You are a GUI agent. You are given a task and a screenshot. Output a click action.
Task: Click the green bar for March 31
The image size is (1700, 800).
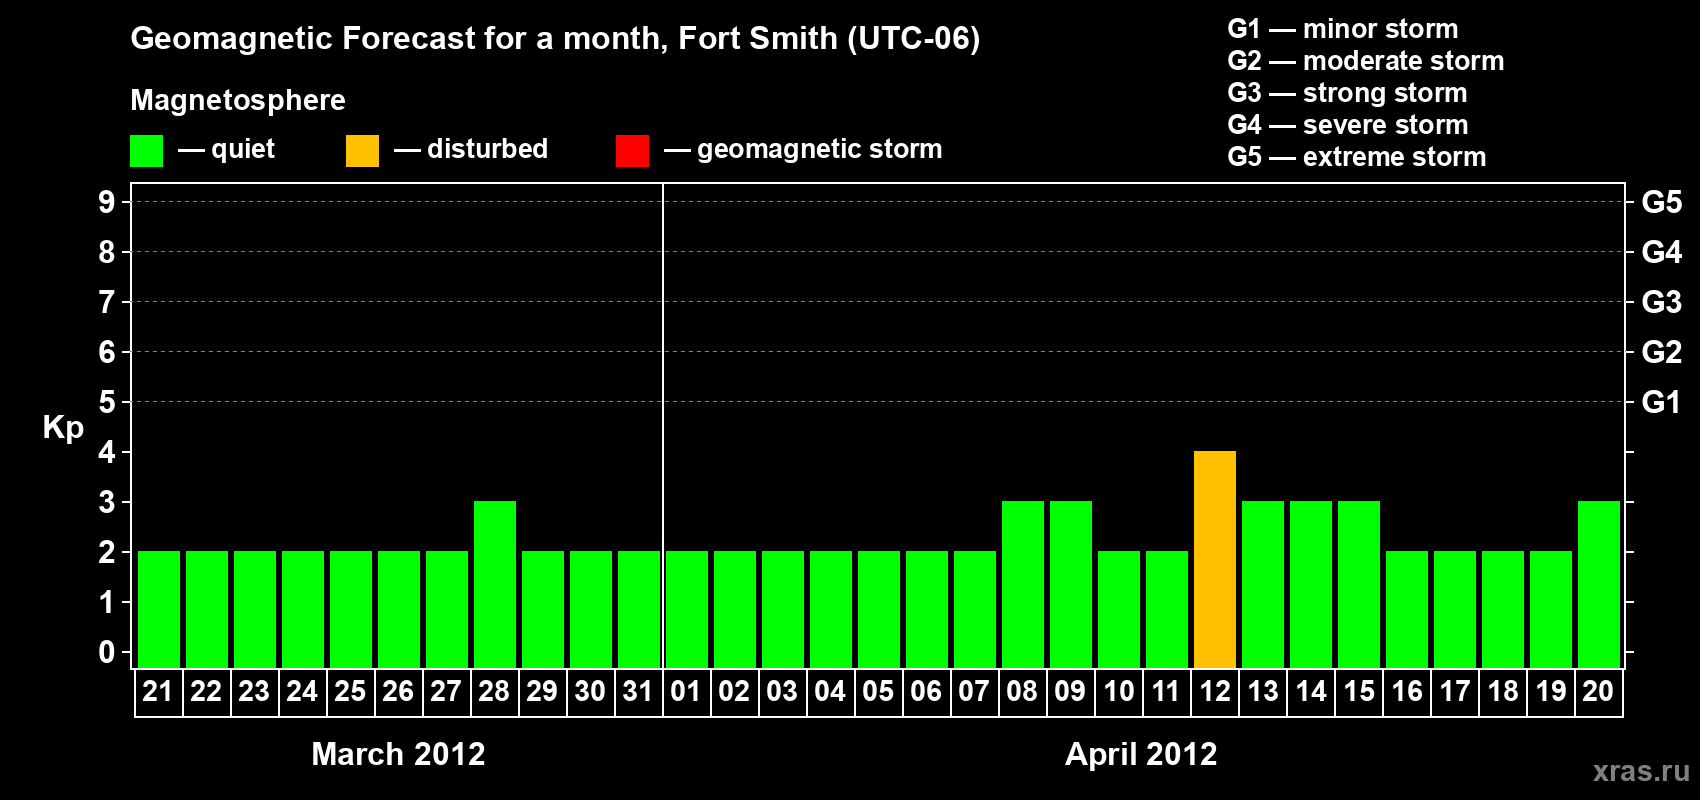[639, 609]
